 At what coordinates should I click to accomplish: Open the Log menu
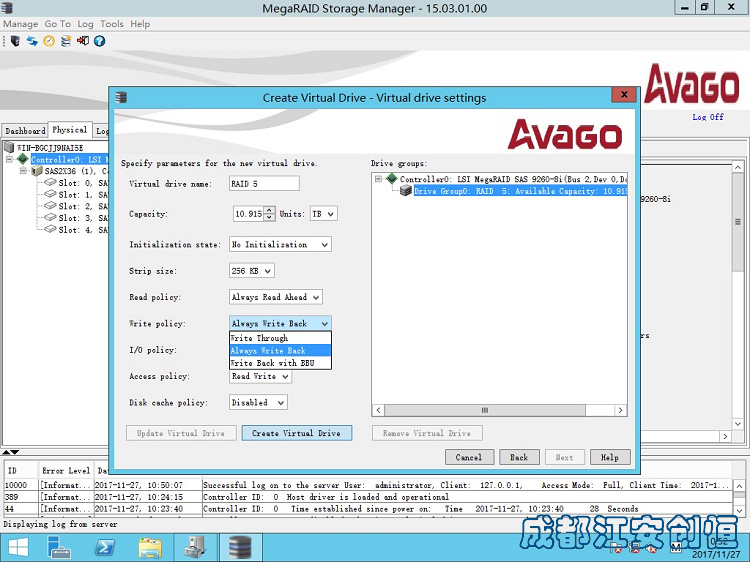click(x=85, y=24)
